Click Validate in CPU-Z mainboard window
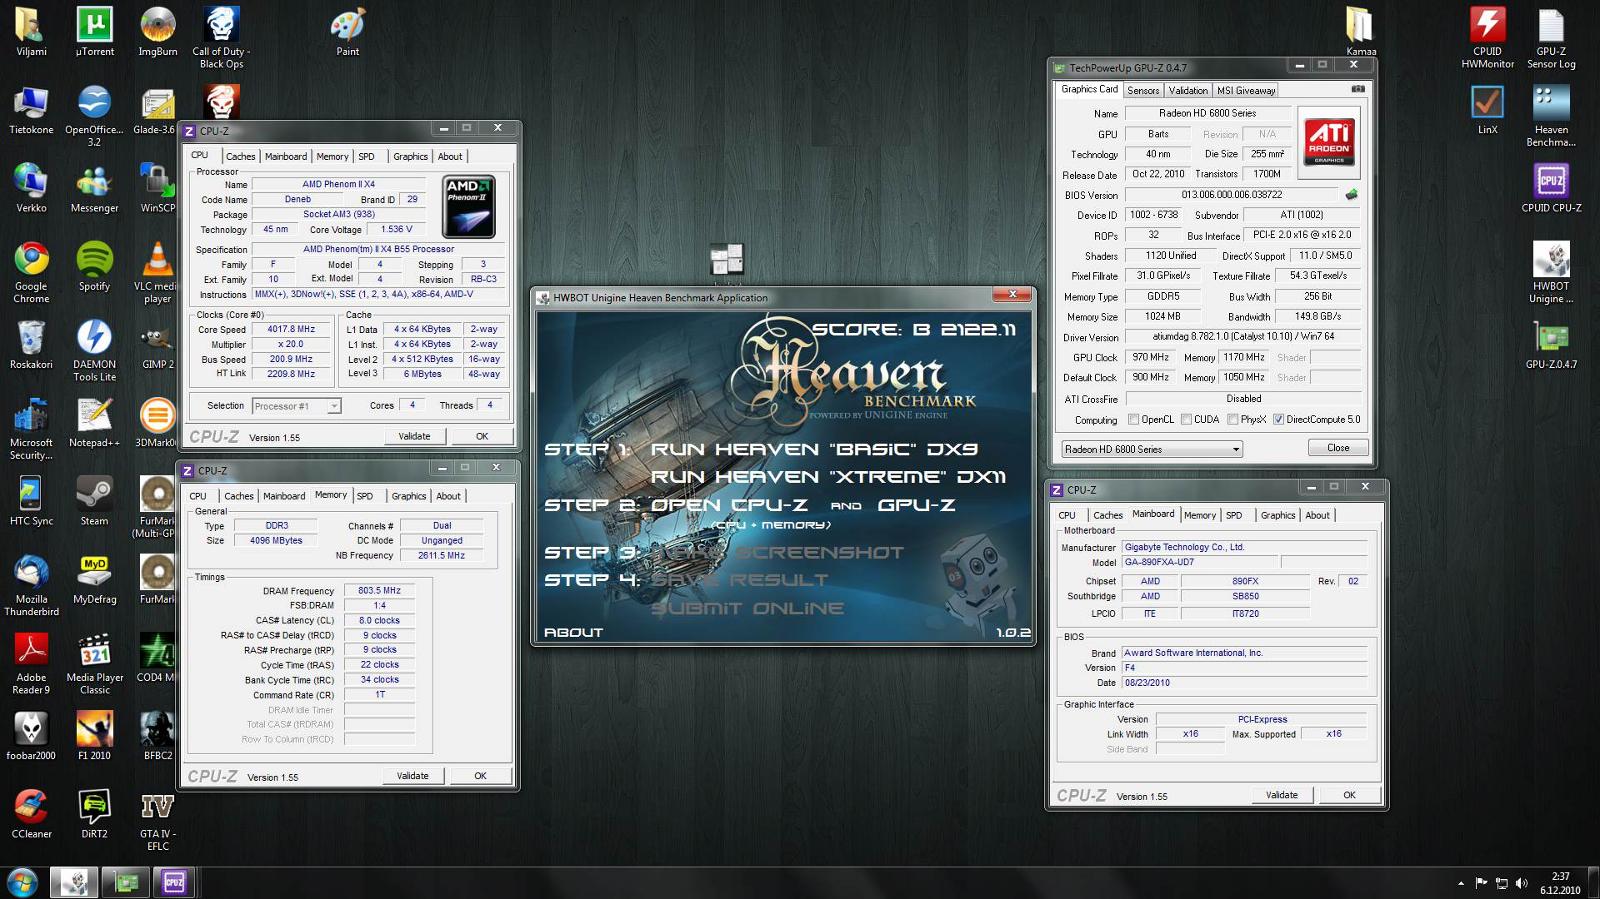 click(x=1281, y=795)
